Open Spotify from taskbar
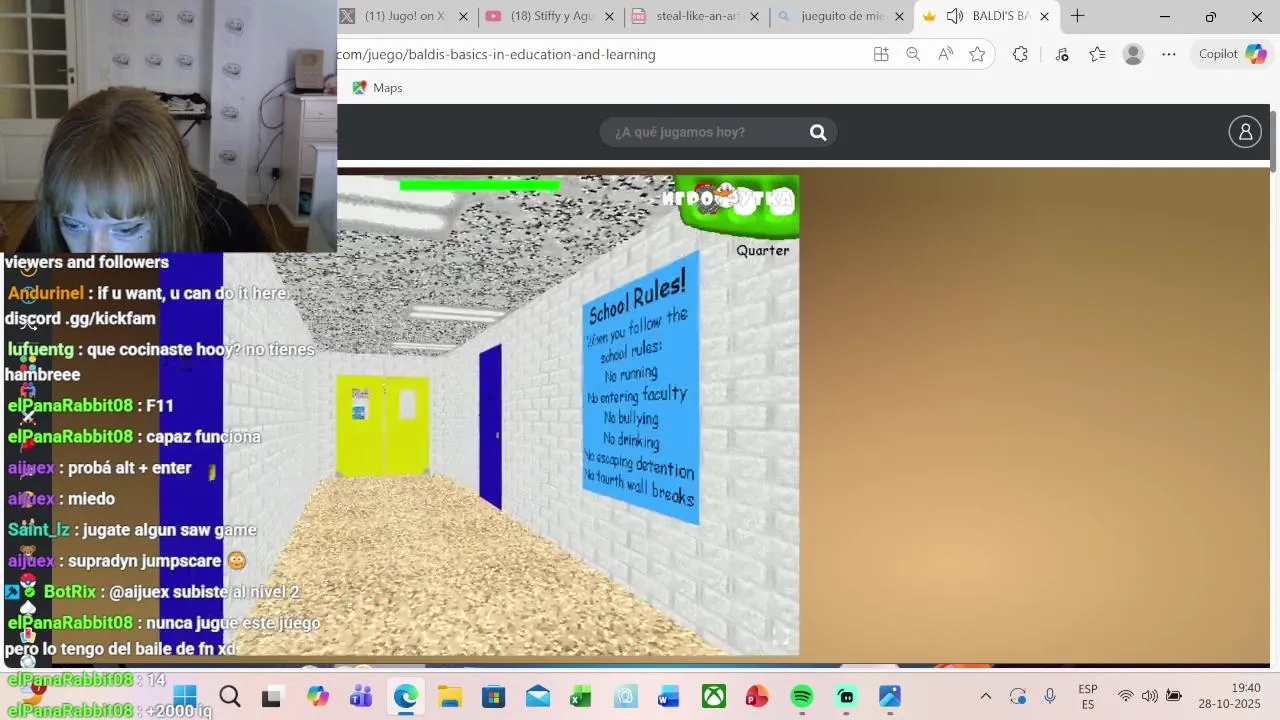This screenshot has width=1280, height=720. click(802, 696)
